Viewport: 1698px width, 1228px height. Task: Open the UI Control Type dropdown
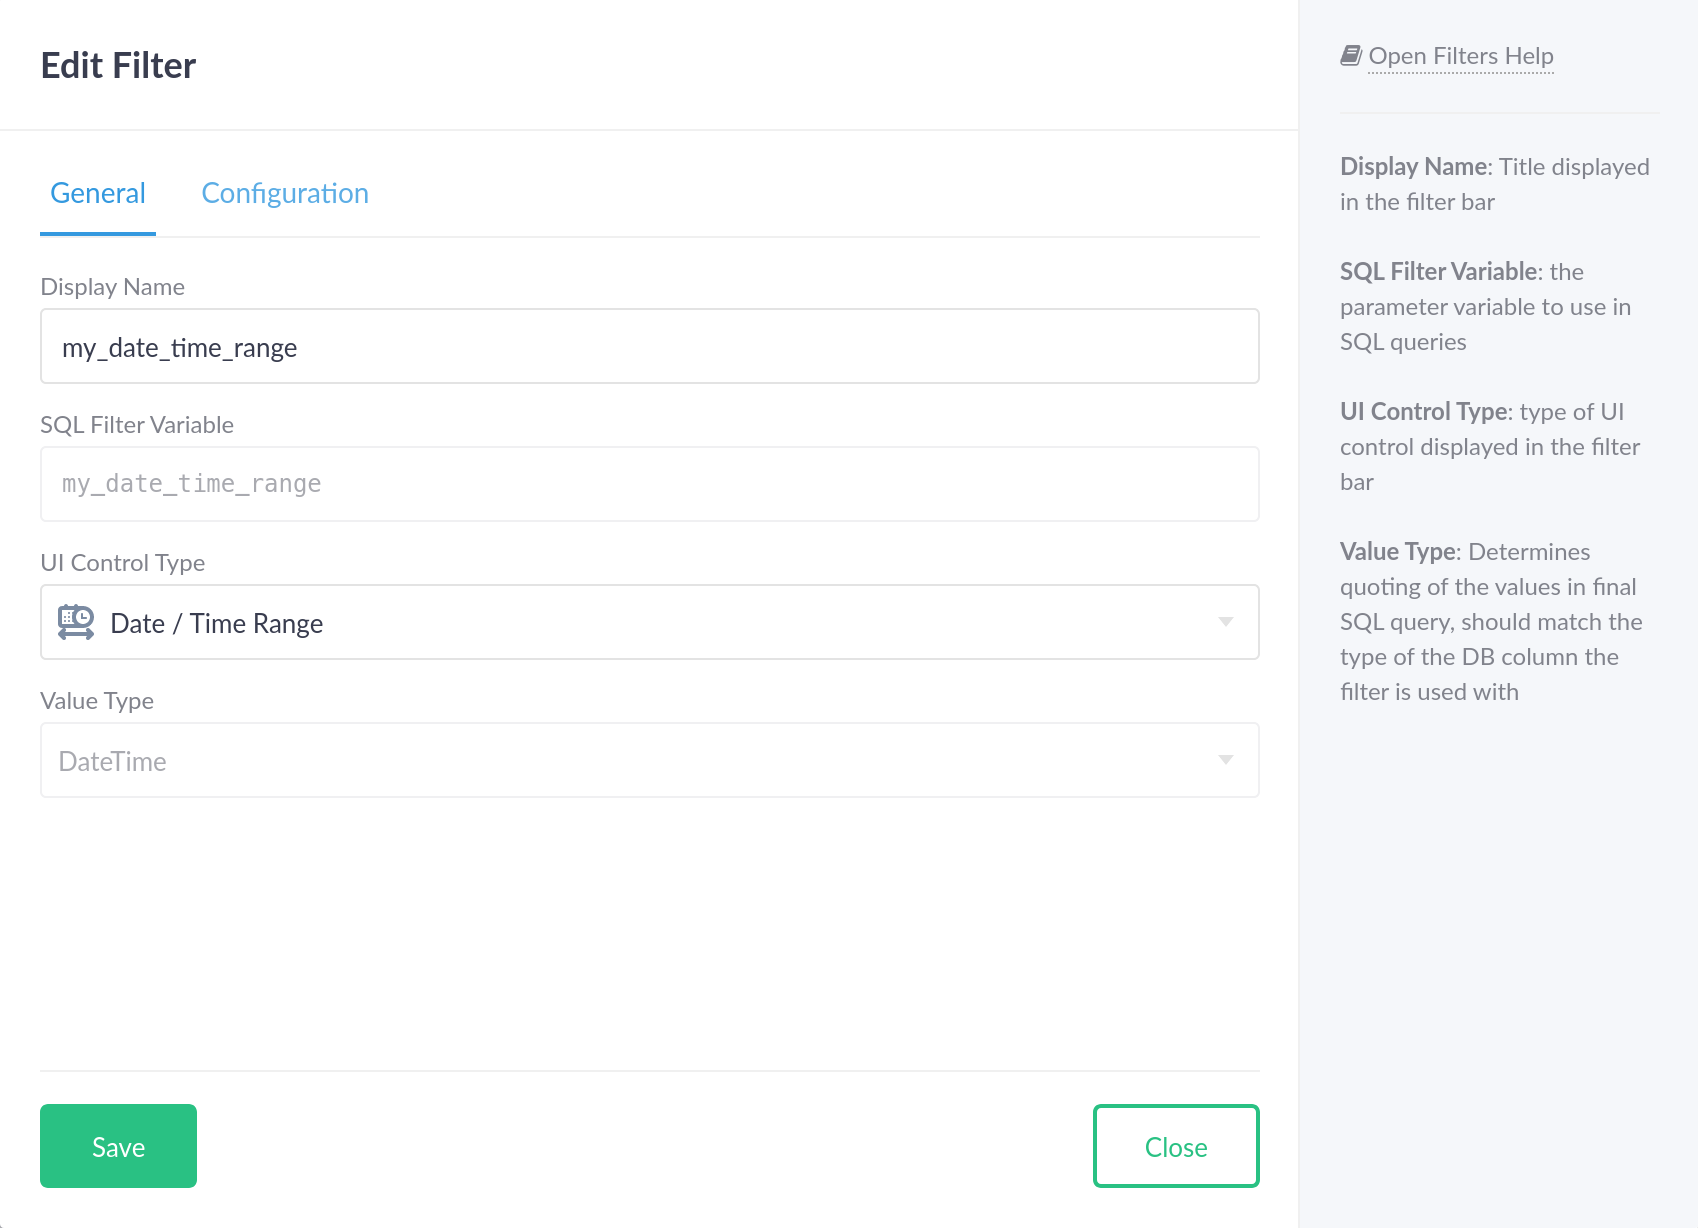(x=650, y=622)
